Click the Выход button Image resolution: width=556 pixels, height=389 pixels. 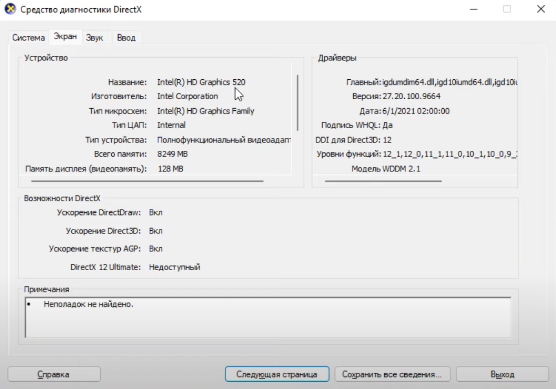pyautogui.click(x=502, y=374)
